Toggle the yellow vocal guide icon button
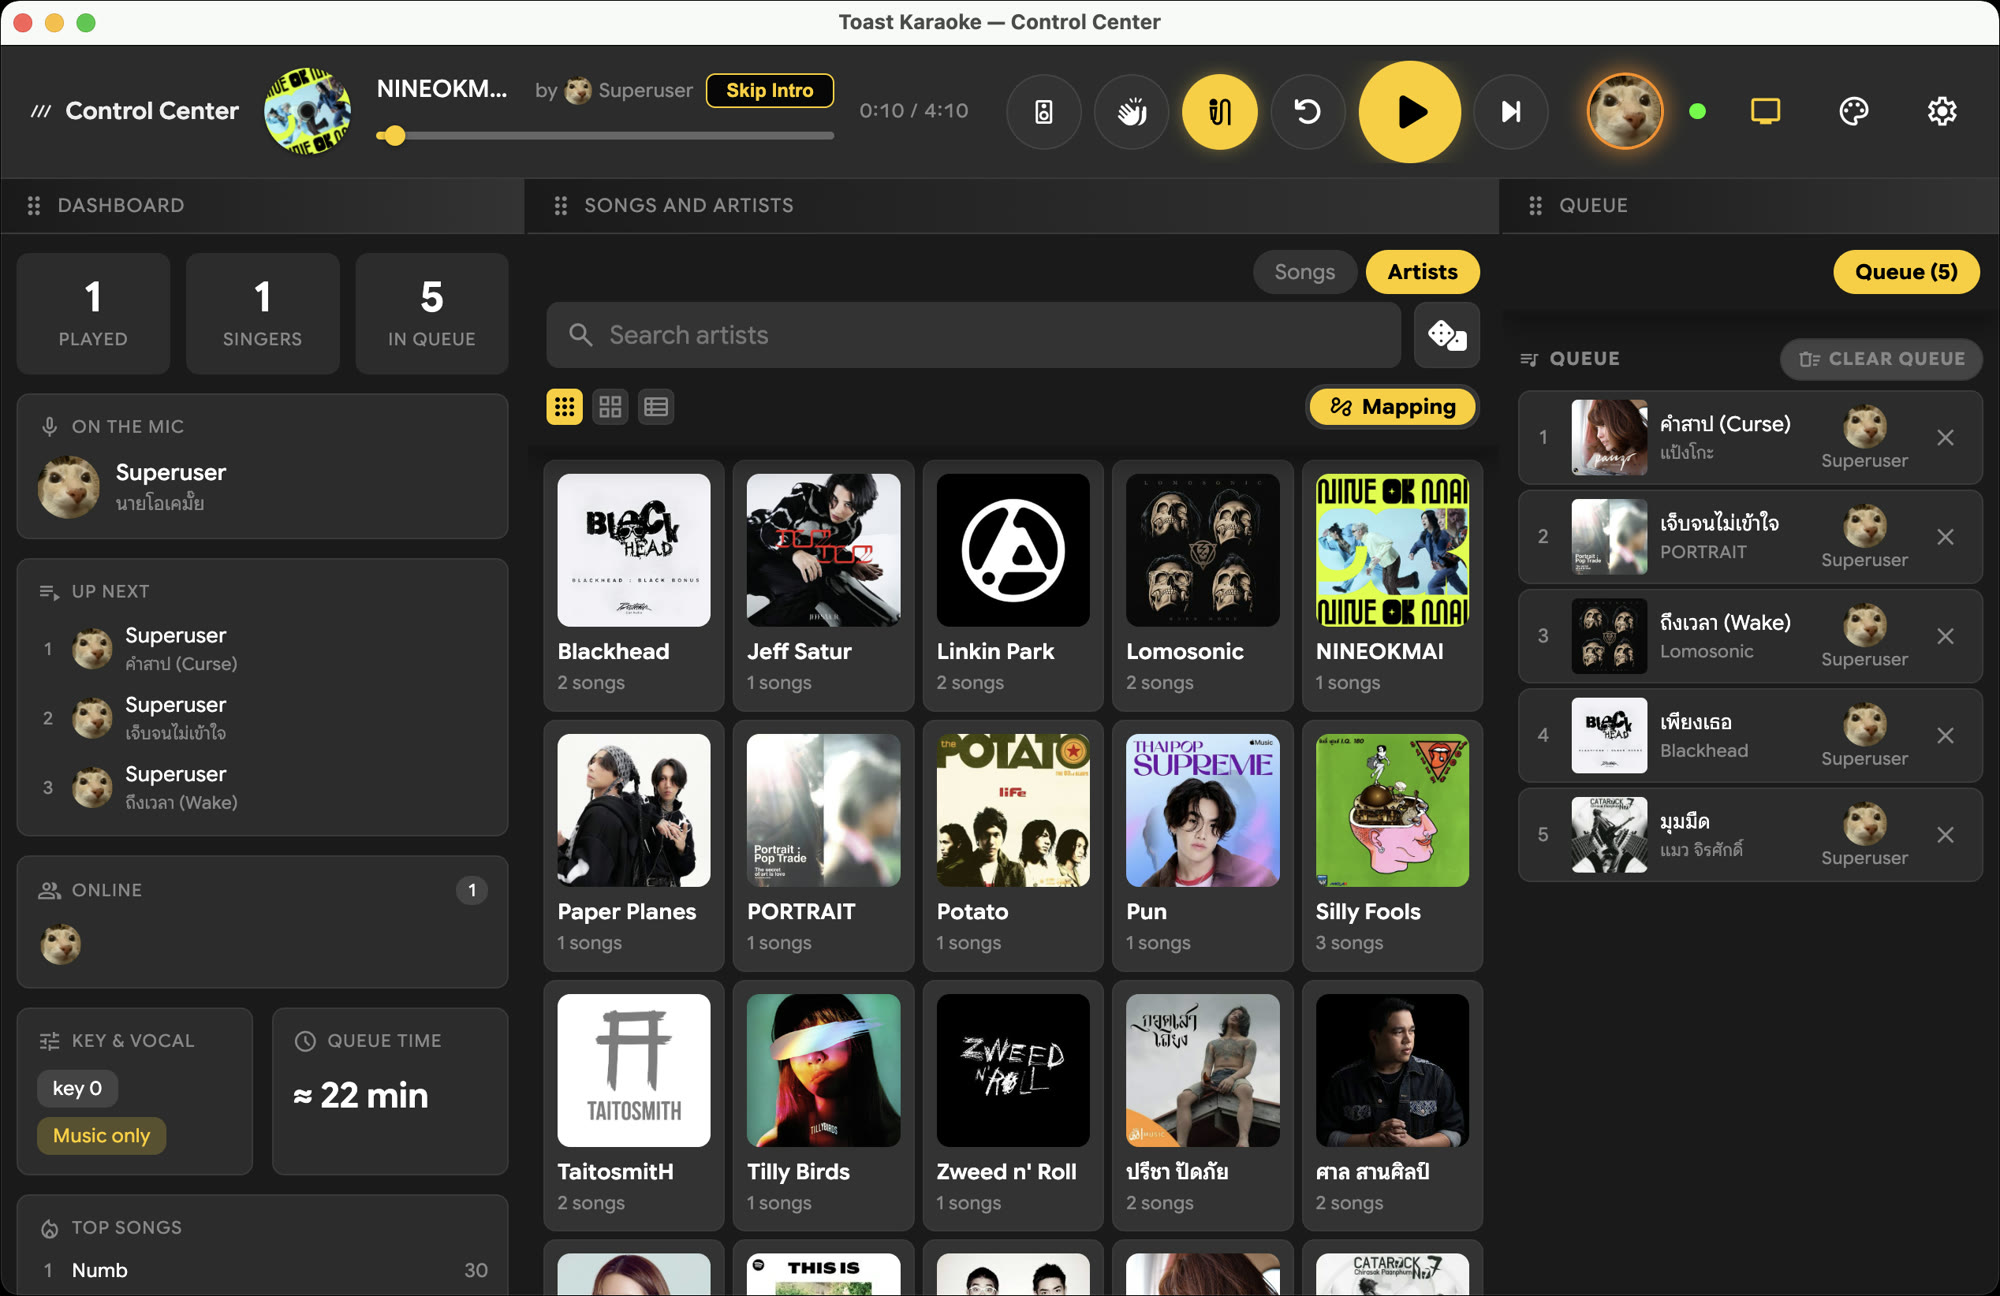Image resolution: width=2000 pixels, height=1296 pixels. [x=1219, y=111]
